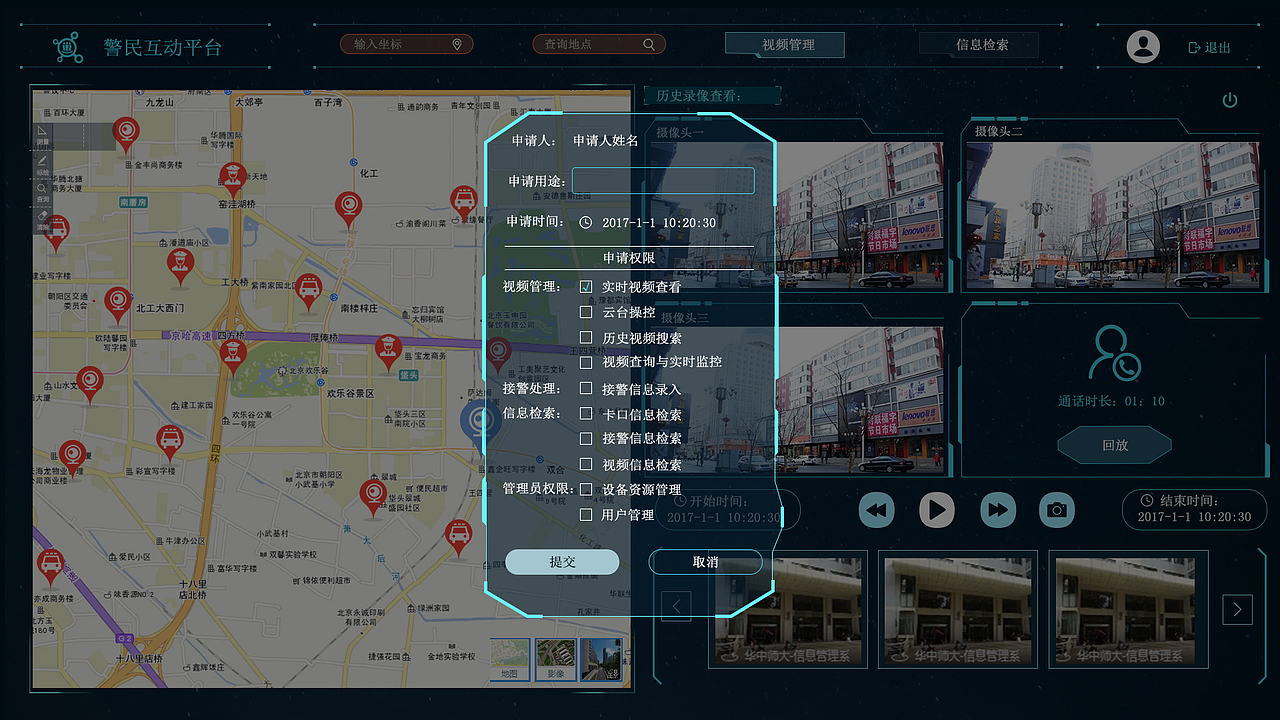The image size is (1280, 720).
Task: Click the caller contact icon above 通话时长
Action: 1115,352
